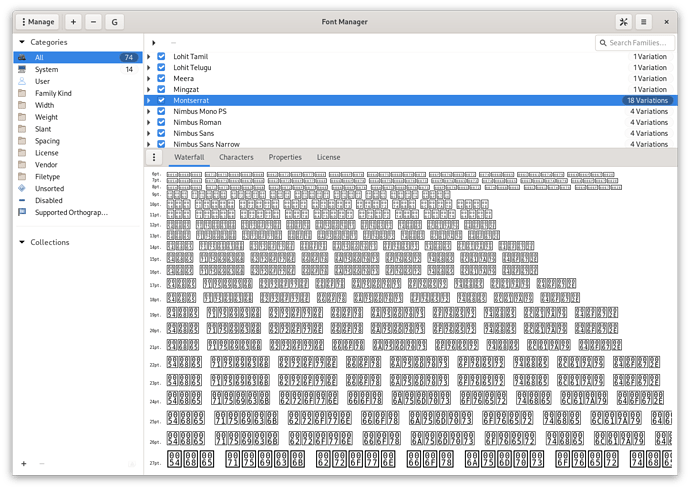This screenshot has height=489, width=690.
Task: Click the All category icon
Action: (x=22, y=57)
